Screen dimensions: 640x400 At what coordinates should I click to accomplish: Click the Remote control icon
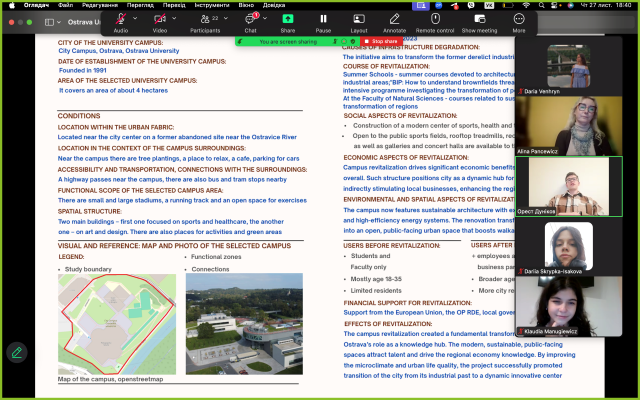coord(436,19)
